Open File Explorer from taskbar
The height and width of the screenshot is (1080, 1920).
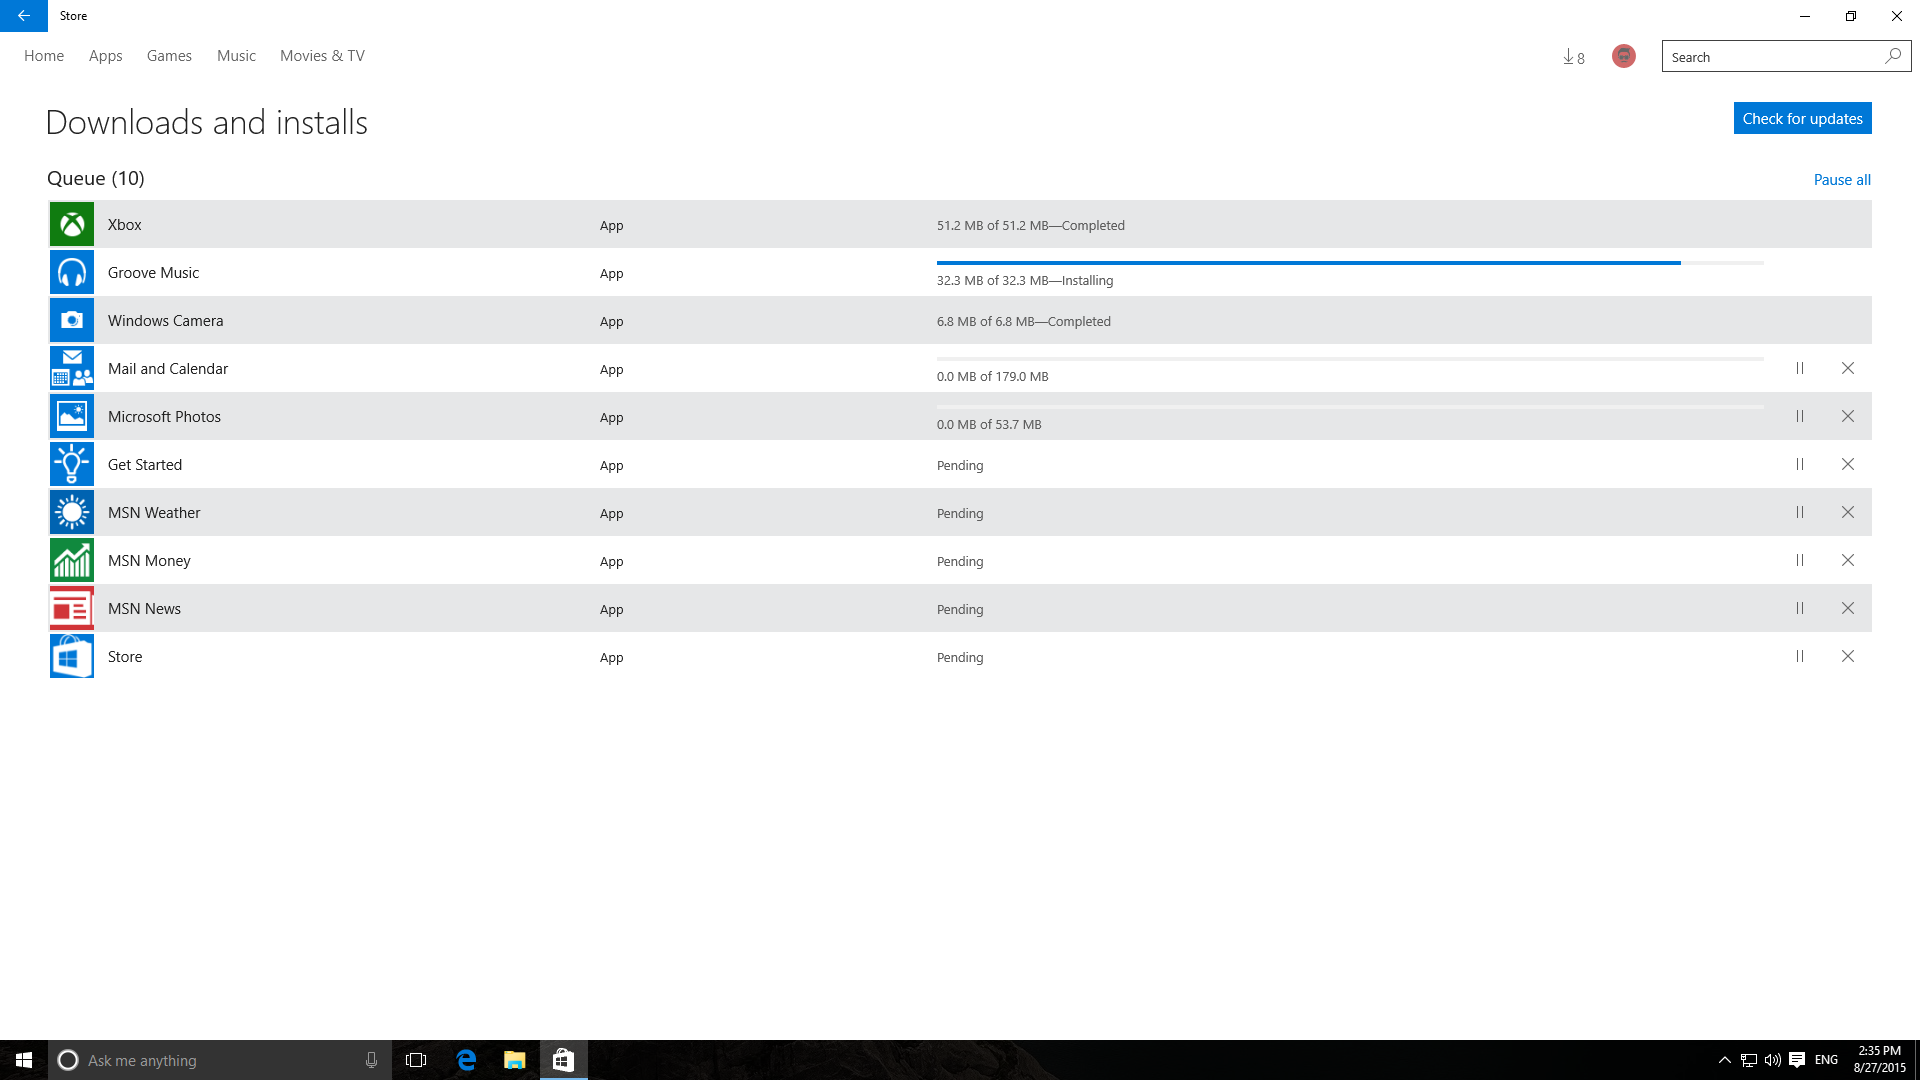pos(514,1060)
